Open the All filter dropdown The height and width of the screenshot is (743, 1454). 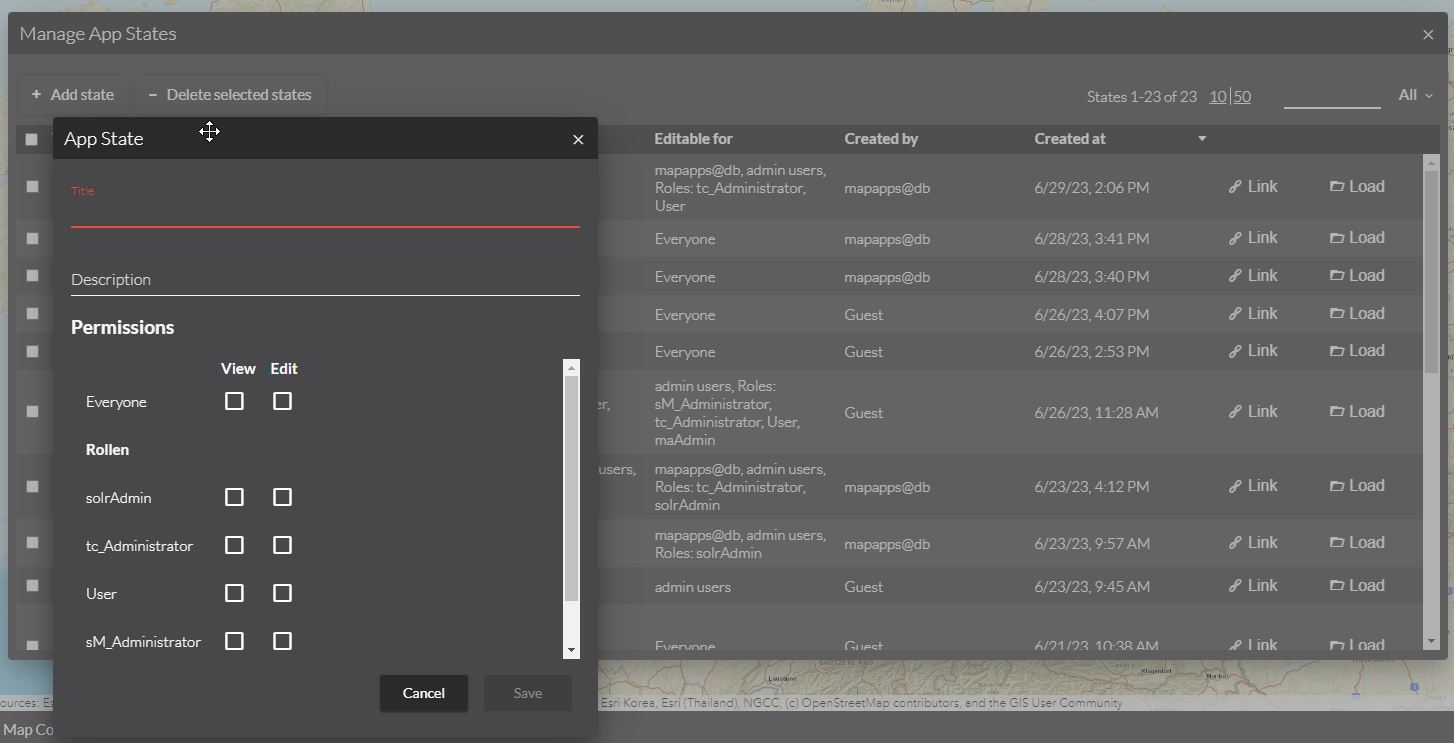coord(1415,95)
